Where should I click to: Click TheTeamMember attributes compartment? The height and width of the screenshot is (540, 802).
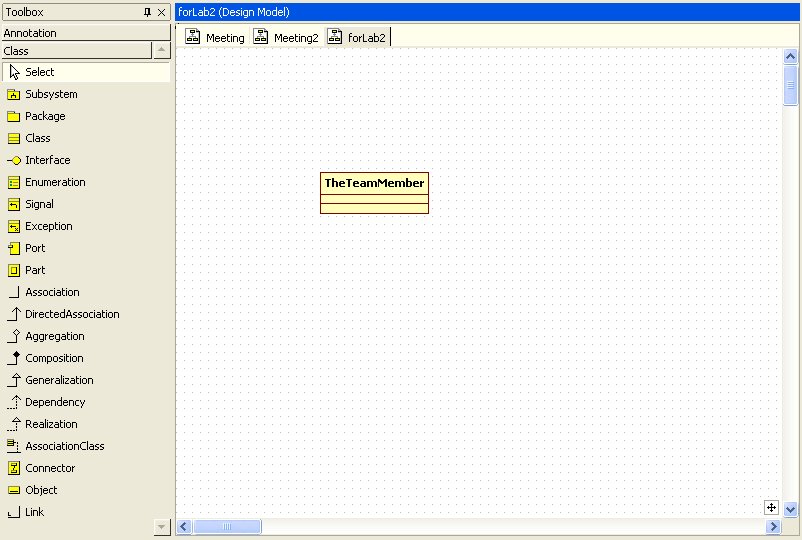tap(374, 199)
